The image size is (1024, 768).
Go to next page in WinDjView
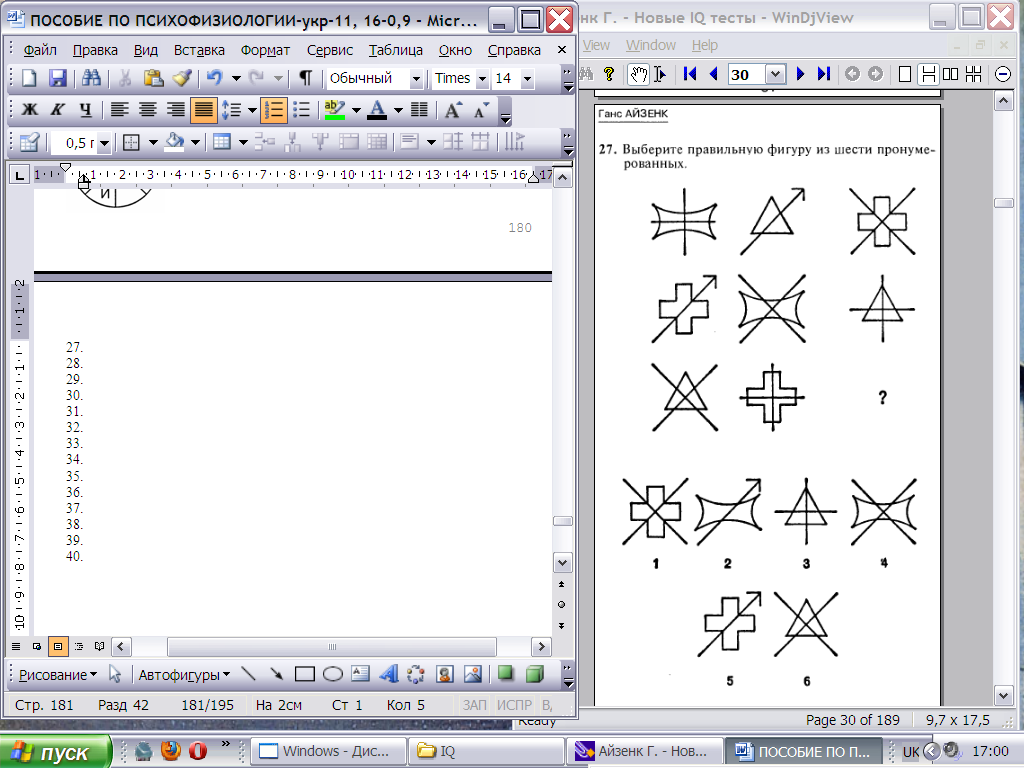tap(800, 74)
